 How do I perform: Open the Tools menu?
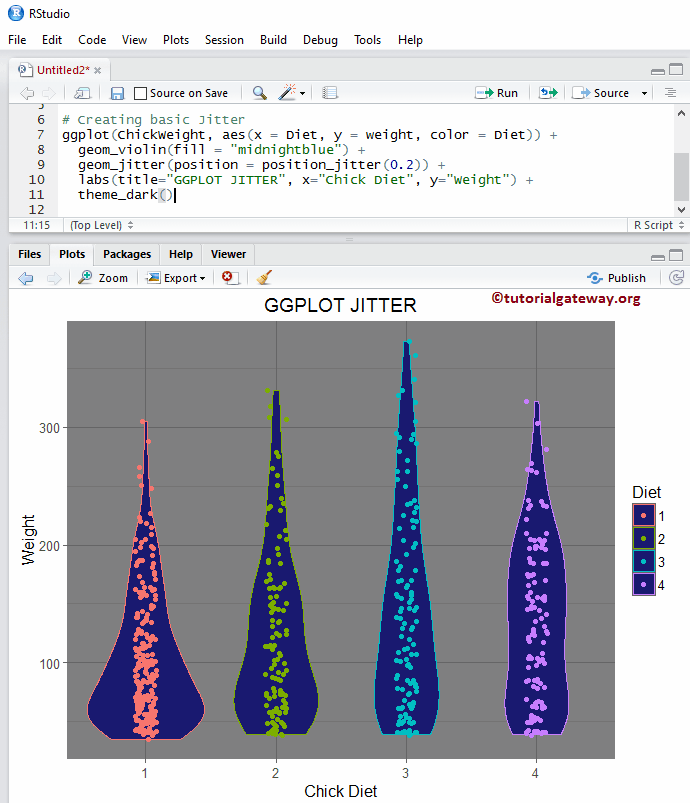[367, 40]
